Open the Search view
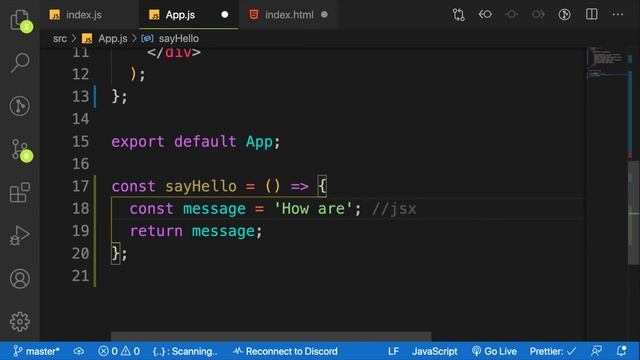Screen dimensions: 640x360 20,62
